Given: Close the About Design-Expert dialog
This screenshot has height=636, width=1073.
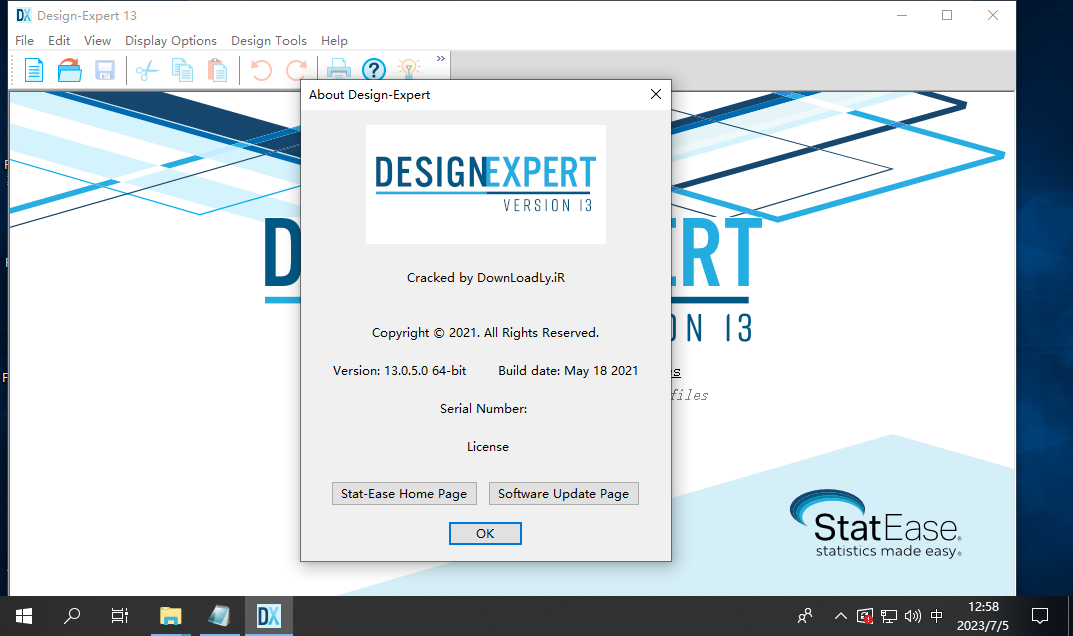Looking at the screenshot, I should coord(656,94).
